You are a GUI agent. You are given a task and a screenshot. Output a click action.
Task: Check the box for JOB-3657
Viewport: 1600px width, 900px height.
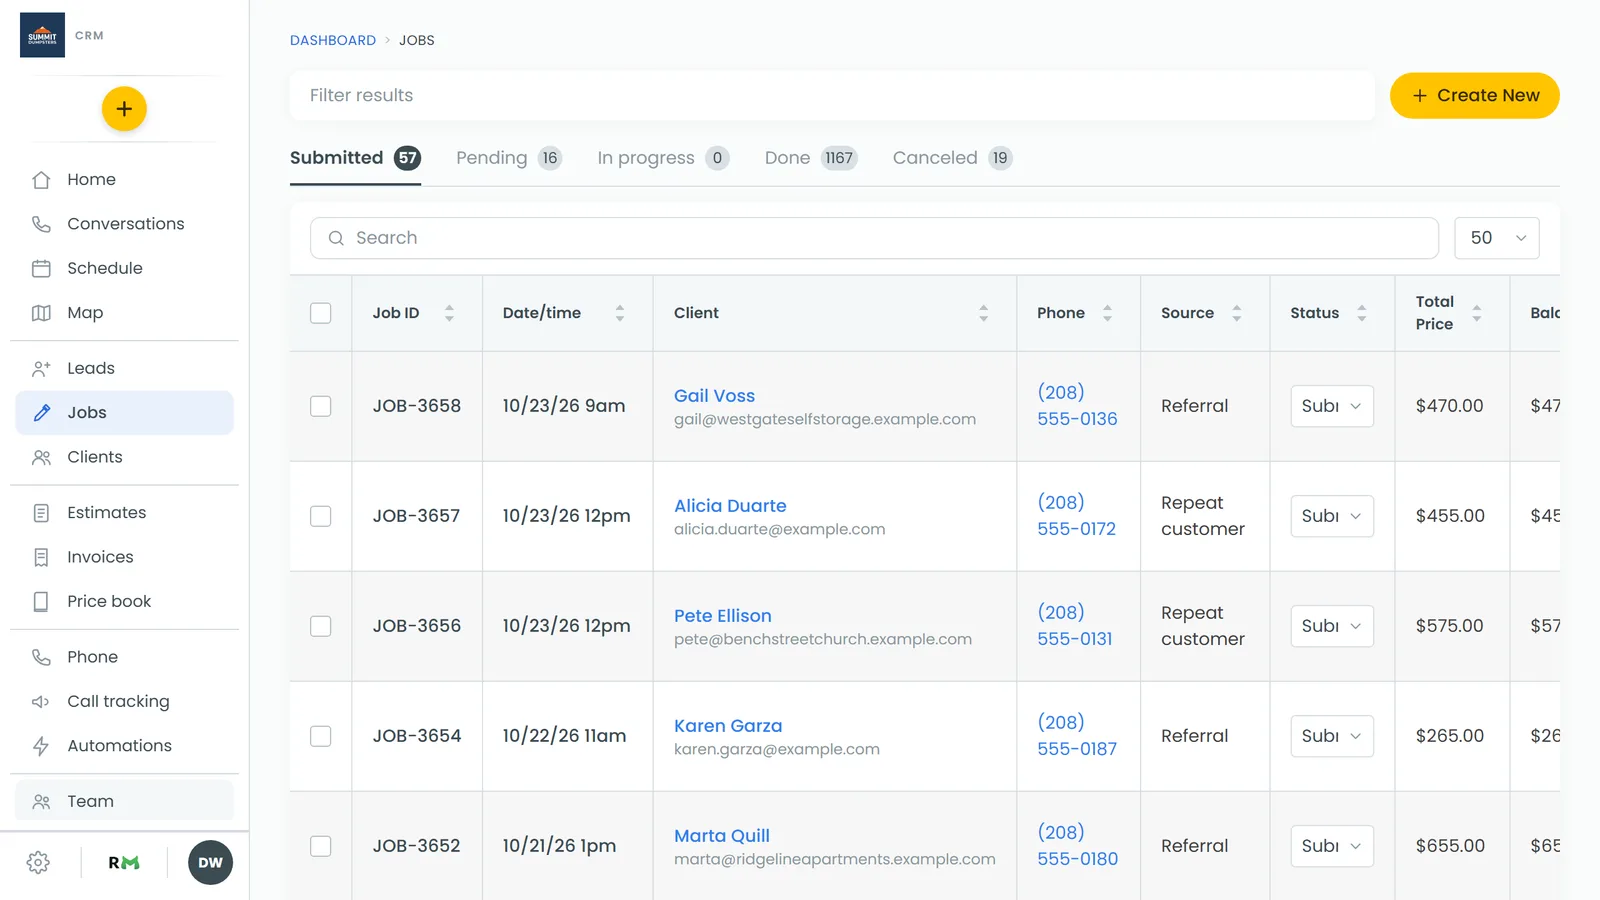tap(320, 516)
